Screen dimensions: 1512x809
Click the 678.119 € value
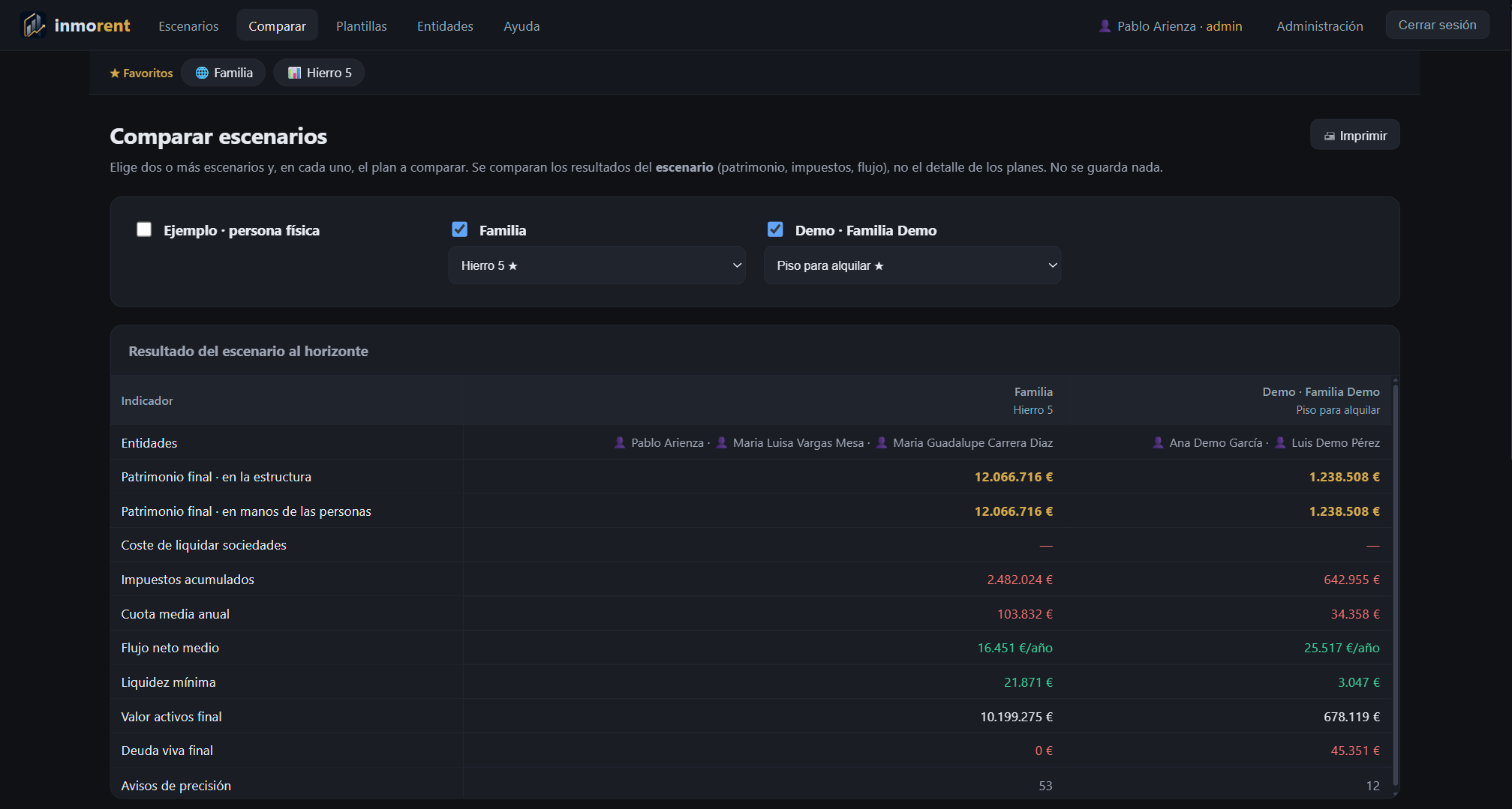(1350, 716)
